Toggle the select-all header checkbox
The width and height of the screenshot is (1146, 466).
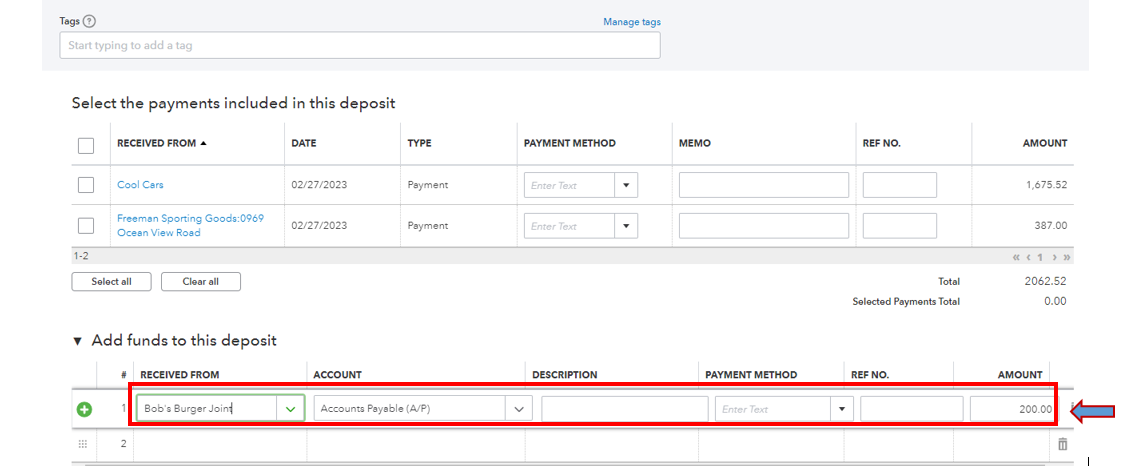click(x=86, y=145)
